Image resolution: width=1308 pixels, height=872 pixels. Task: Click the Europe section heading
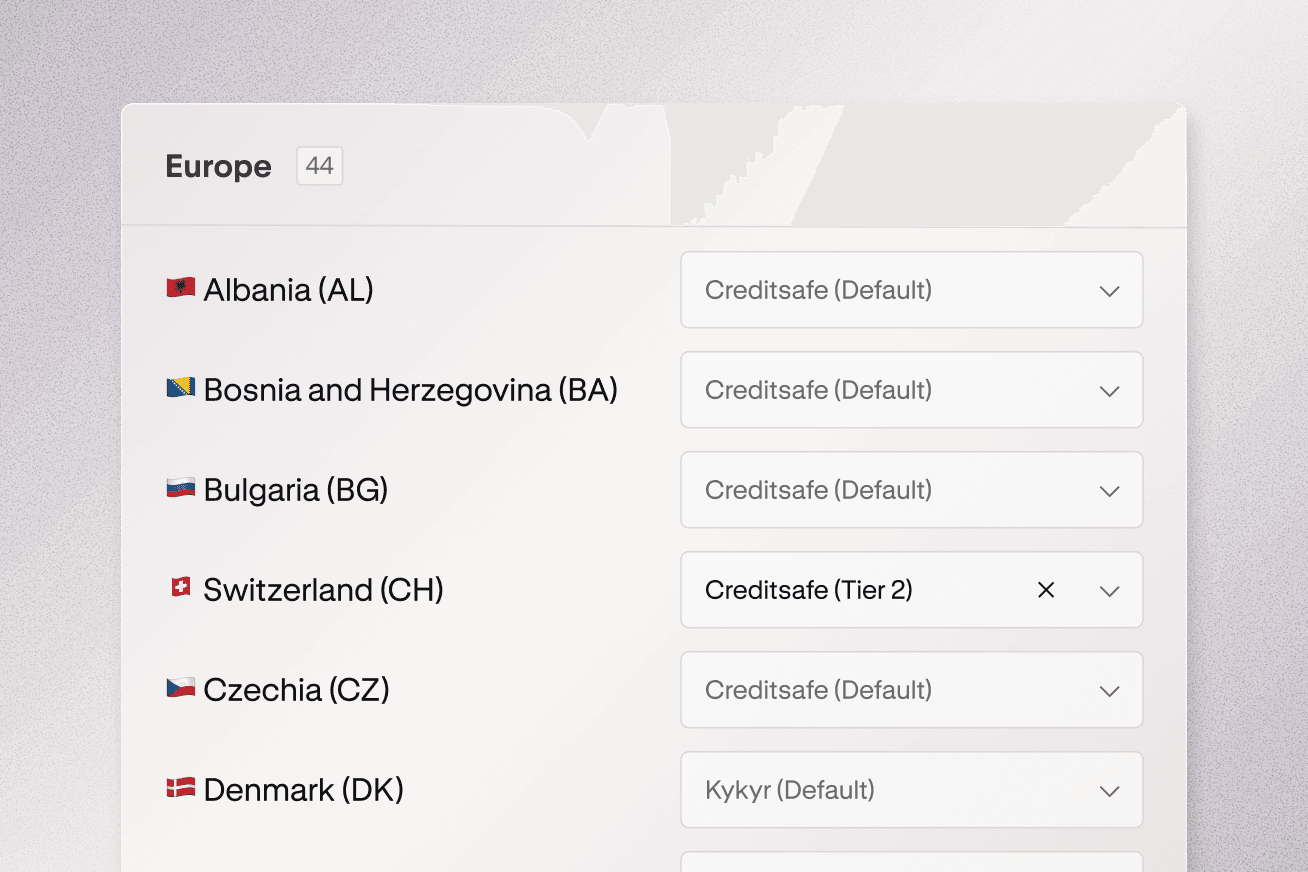coord(218,166)
